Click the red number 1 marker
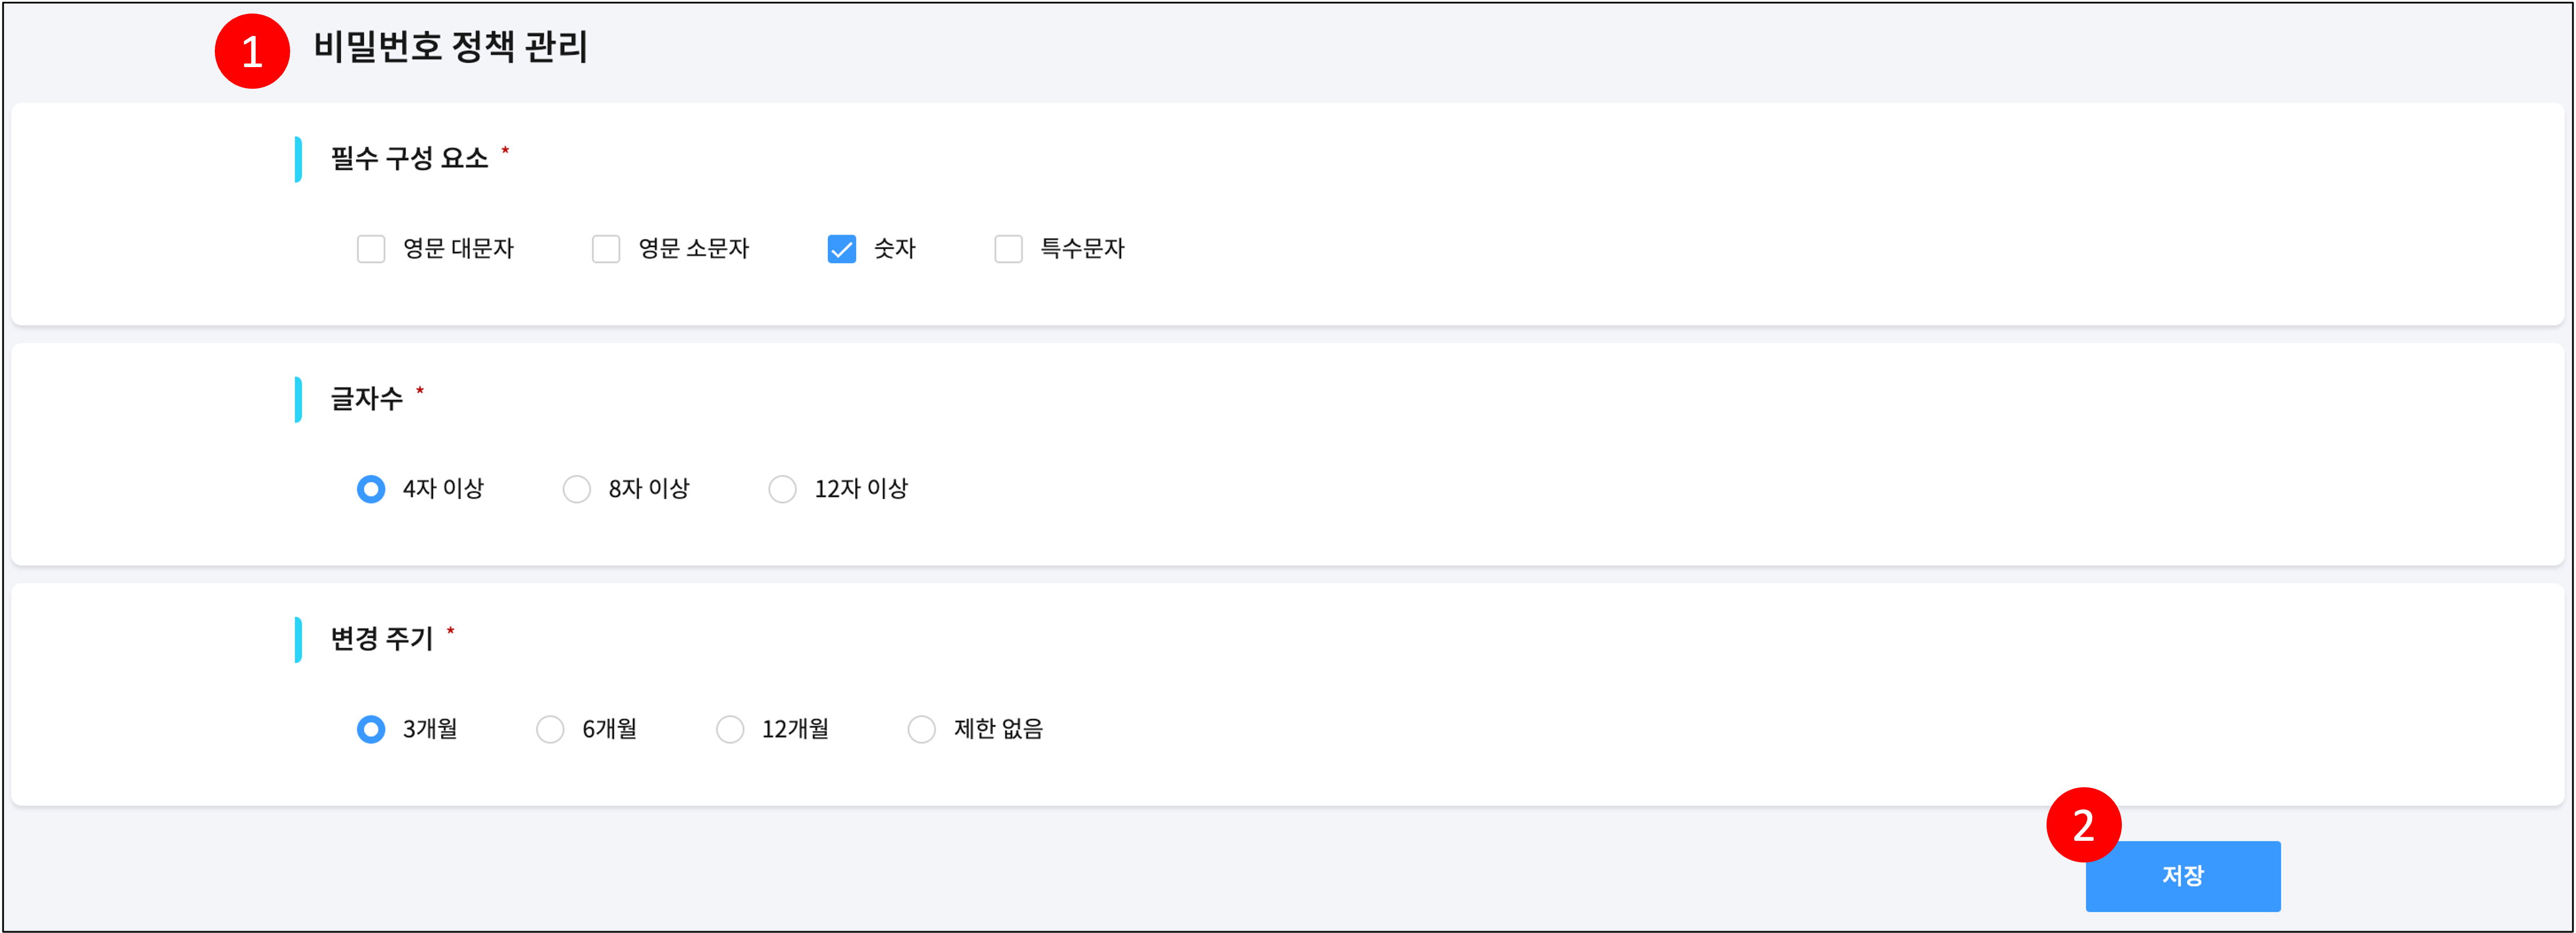 pos(252,51)
